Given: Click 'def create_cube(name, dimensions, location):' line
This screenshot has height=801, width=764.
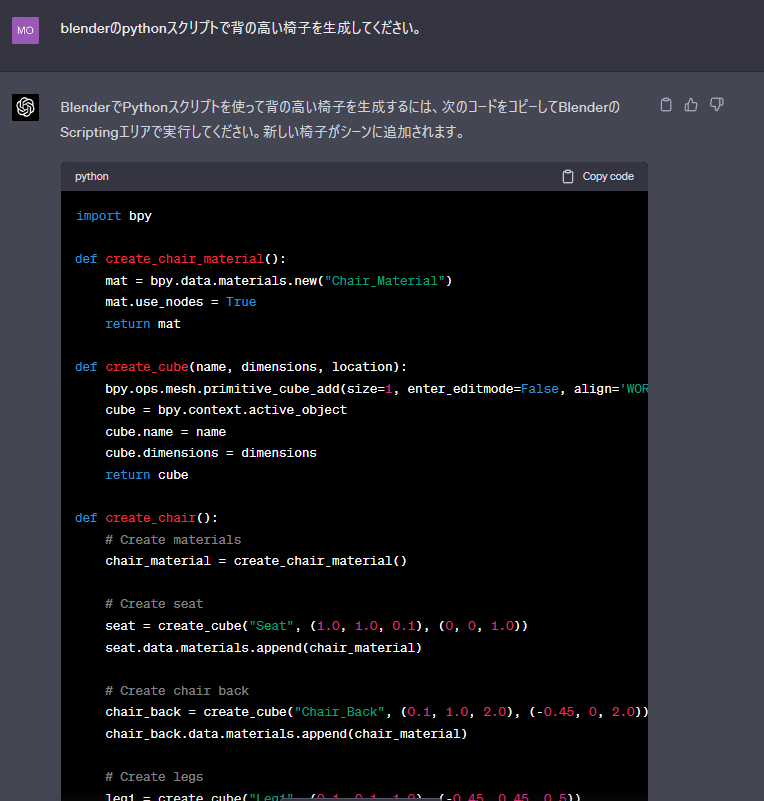Looking at the screenshot, I should (241, 366).
